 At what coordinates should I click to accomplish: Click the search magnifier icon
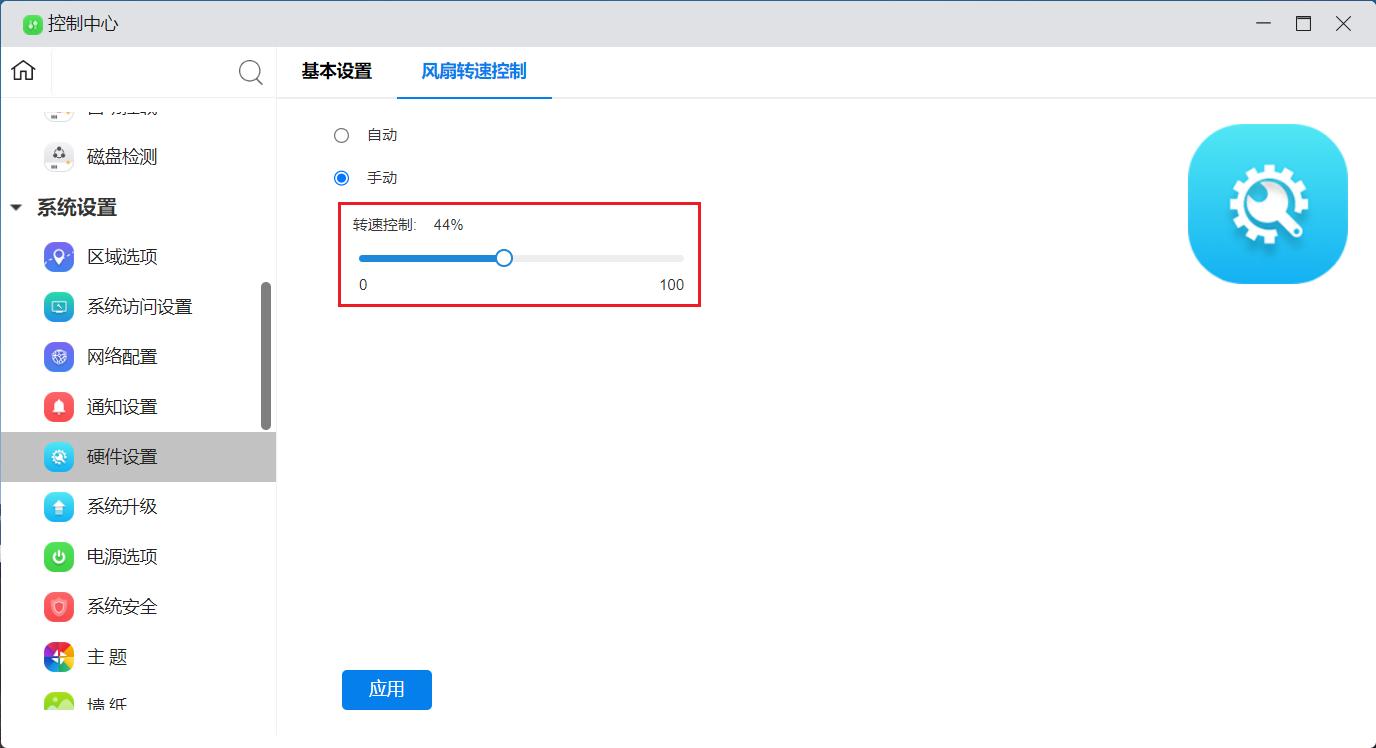coord(251,72)
